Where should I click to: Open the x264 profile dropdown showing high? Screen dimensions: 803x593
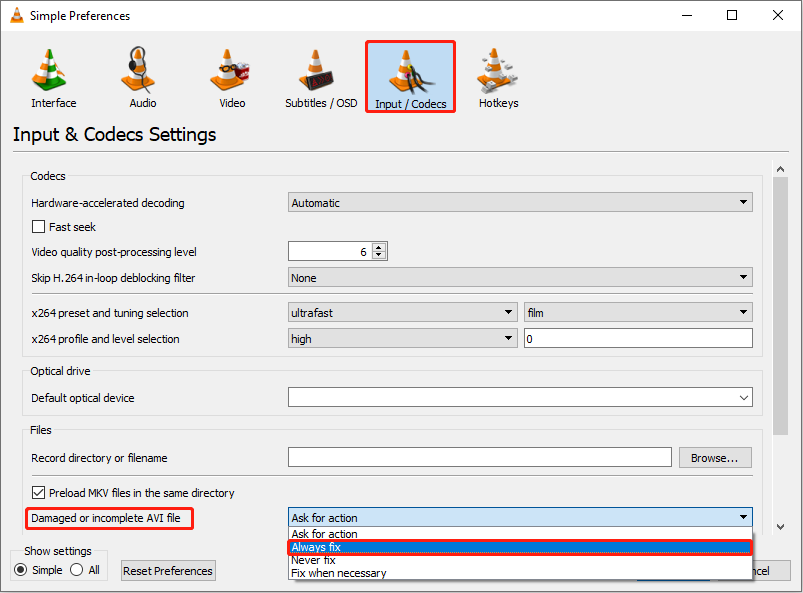403,338
